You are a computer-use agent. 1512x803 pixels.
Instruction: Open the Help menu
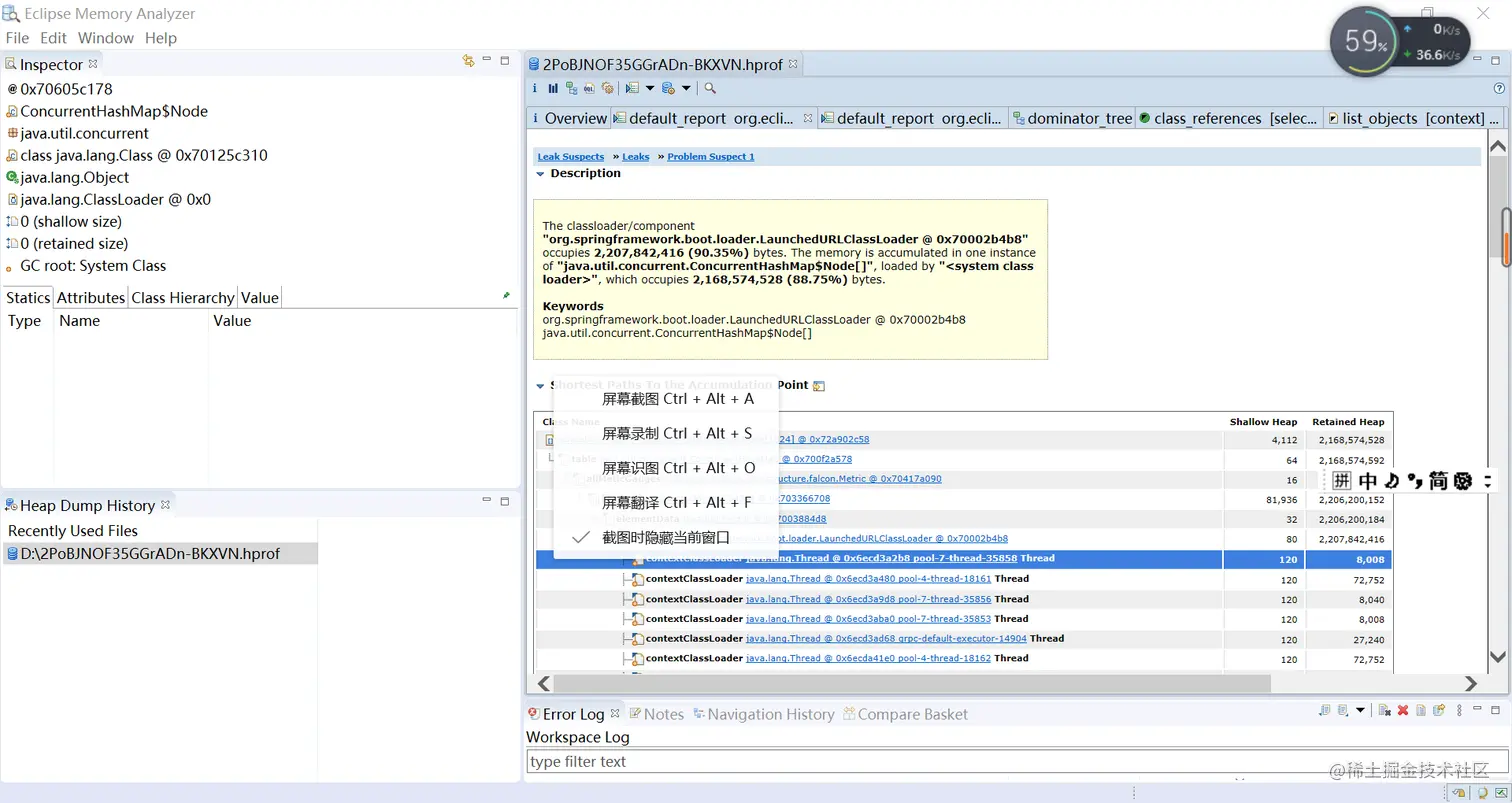coord(161,38)
